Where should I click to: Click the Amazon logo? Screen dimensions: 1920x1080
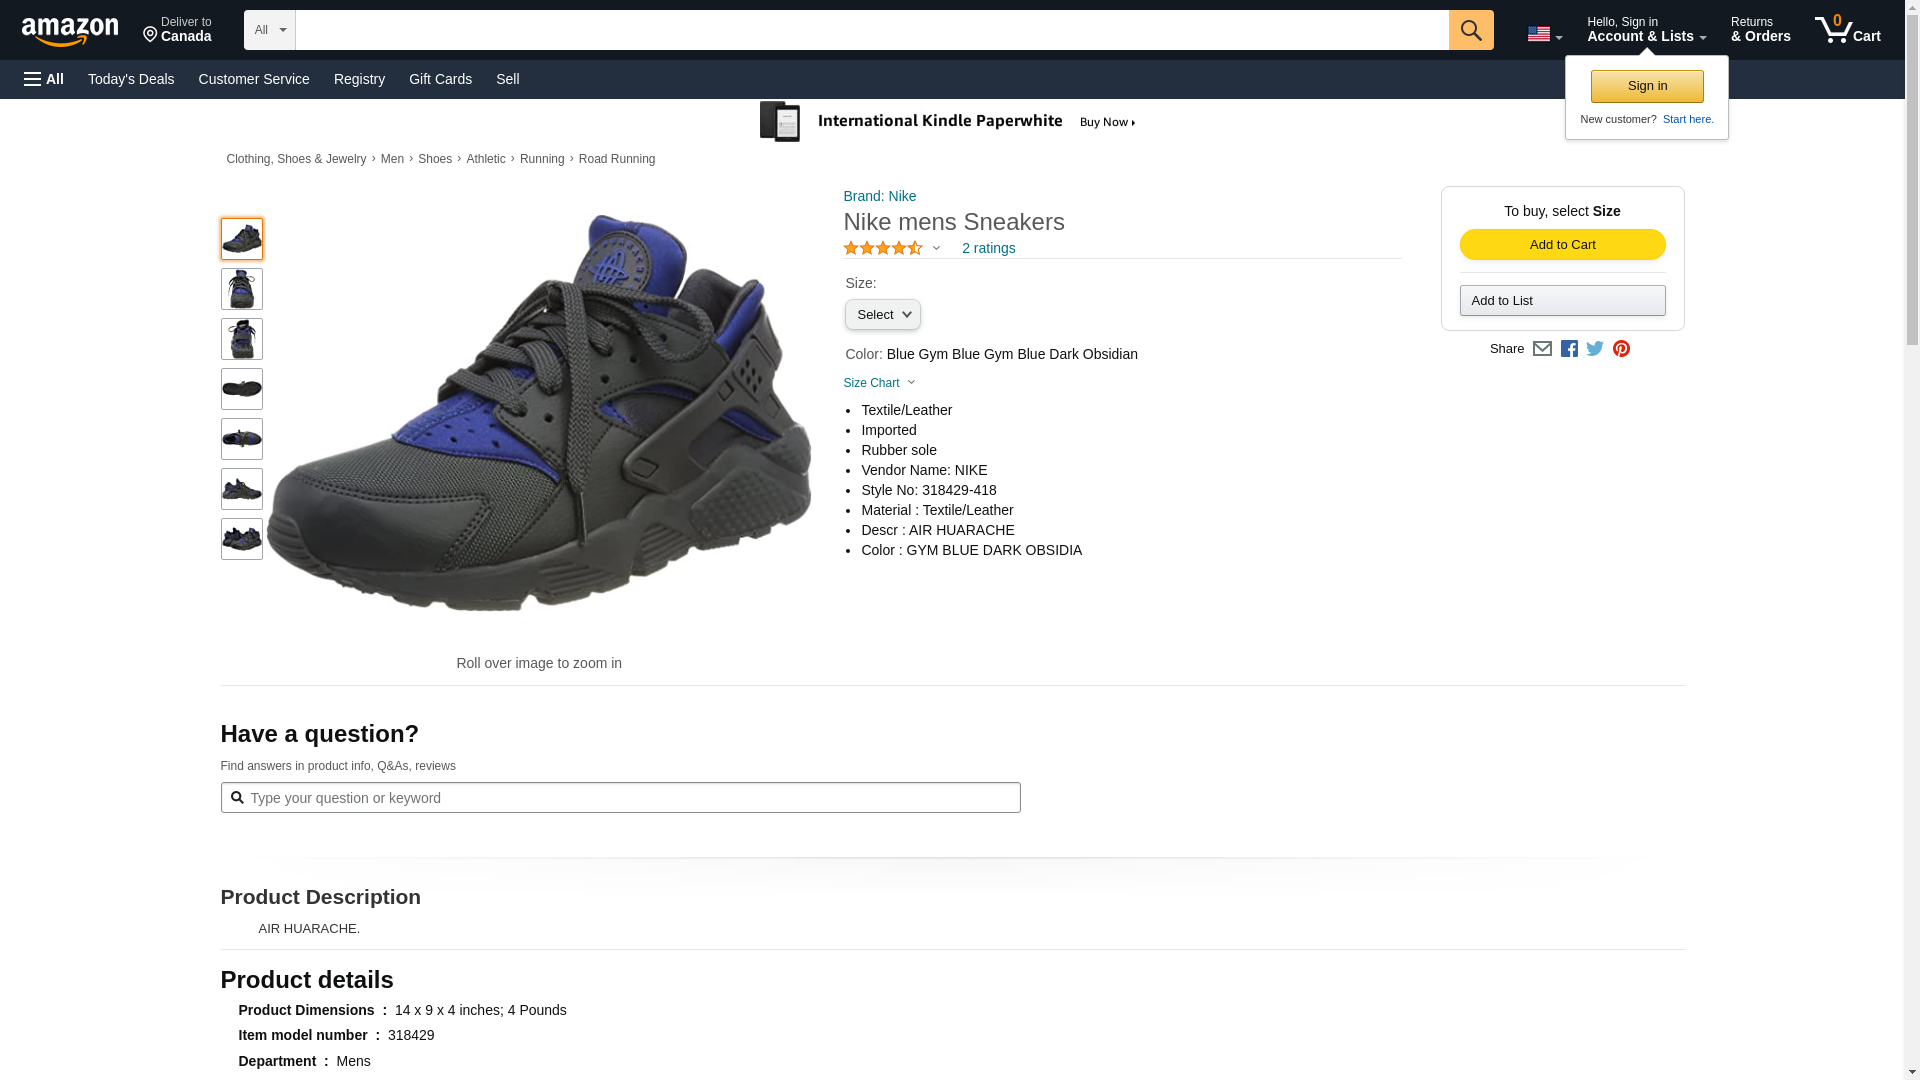point(70,31)
